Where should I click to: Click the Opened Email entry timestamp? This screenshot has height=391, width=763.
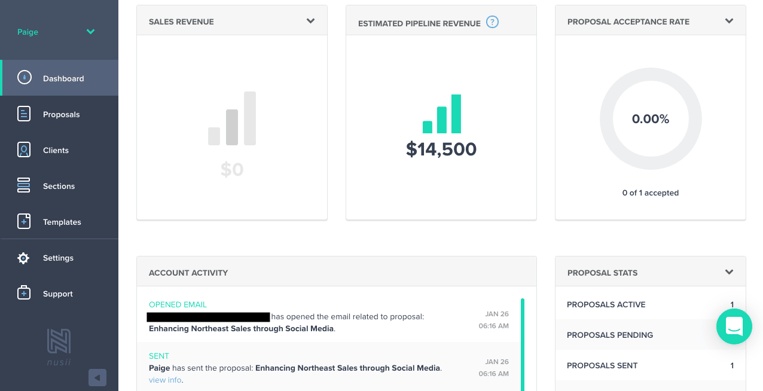tap(494, 320)
